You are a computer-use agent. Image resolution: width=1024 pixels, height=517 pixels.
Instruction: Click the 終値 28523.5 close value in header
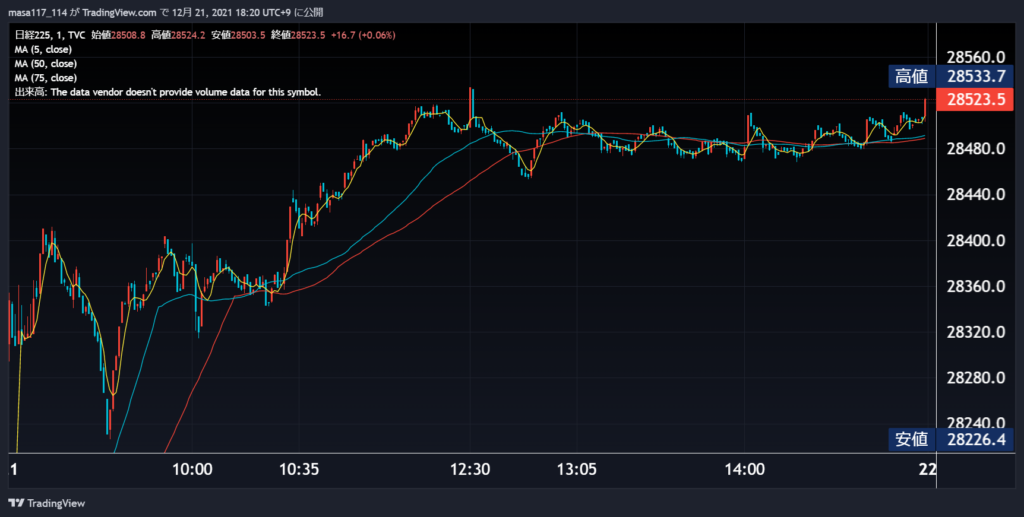click(x=298, y=35)
